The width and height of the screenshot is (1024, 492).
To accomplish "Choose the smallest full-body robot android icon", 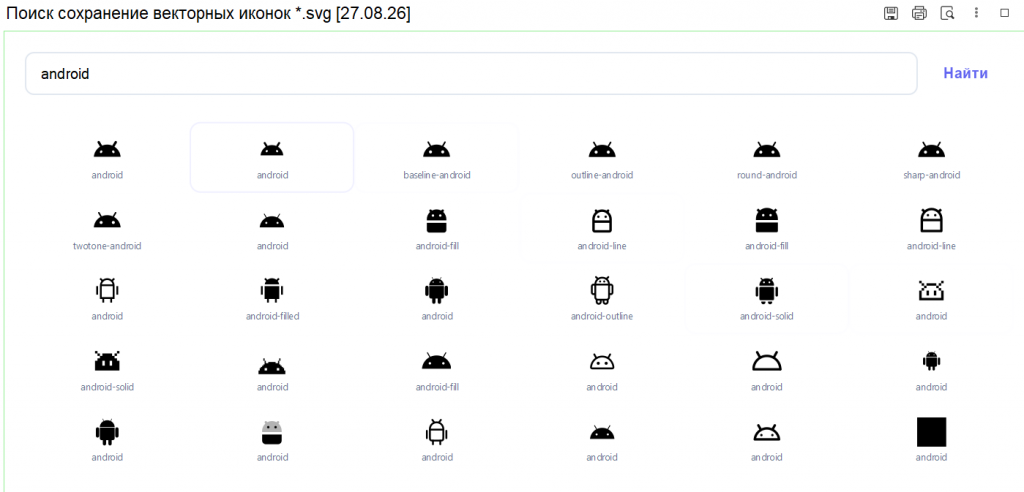I will coord(931,361).
